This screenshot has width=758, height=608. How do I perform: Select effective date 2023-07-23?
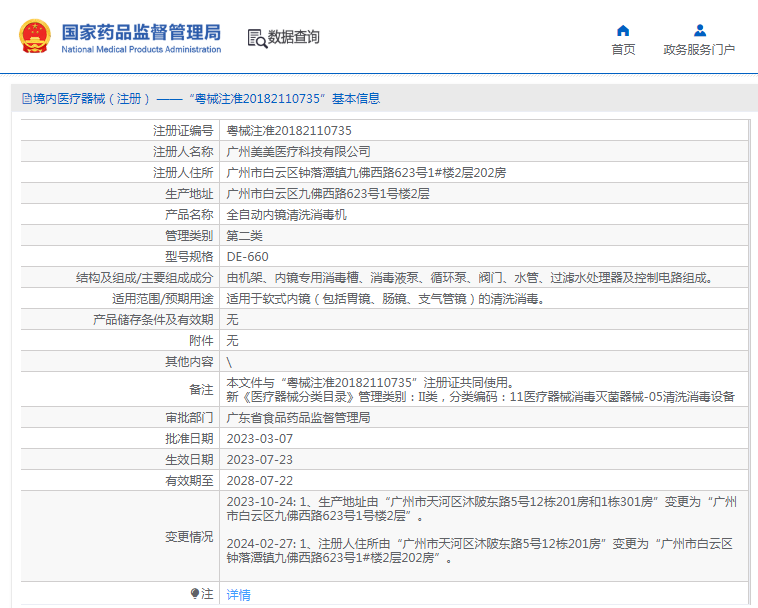click(260, 460)
